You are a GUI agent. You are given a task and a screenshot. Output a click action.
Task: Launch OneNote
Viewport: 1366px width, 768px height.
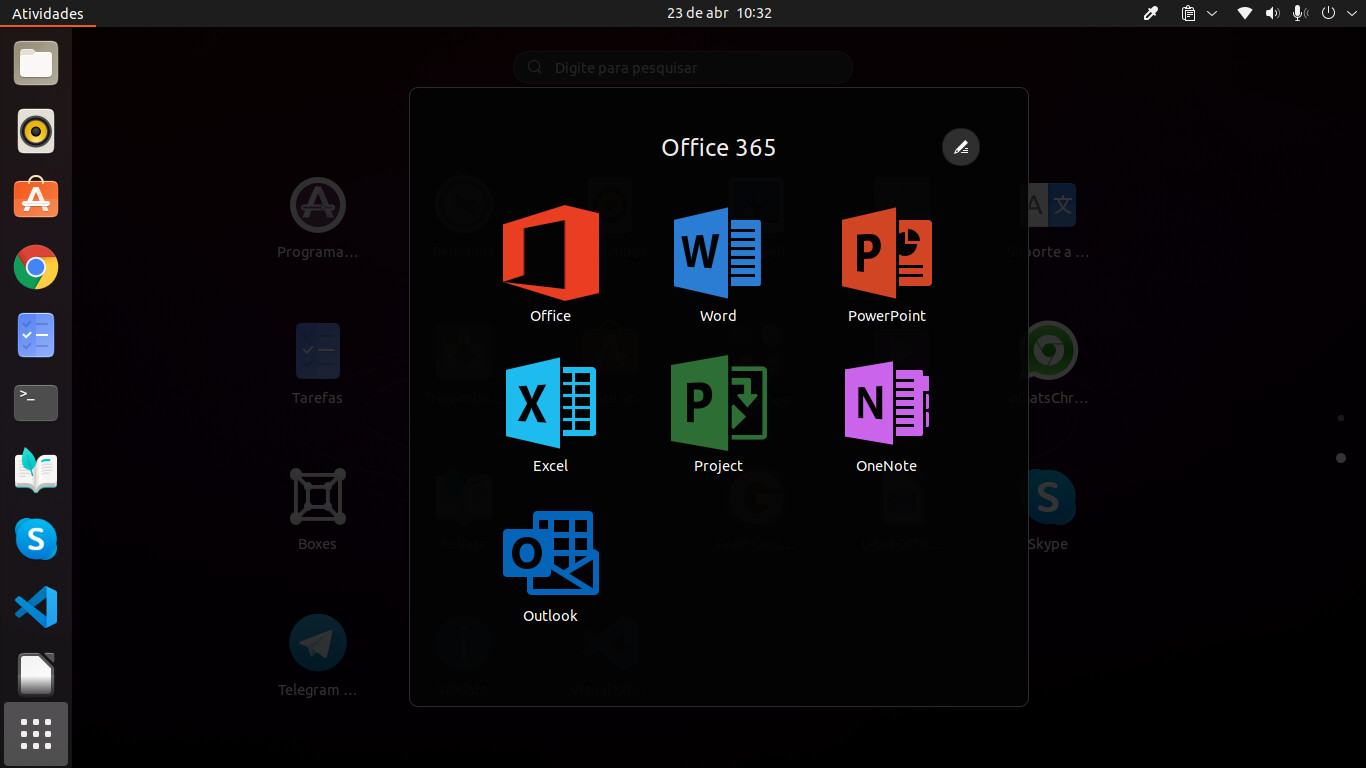point(886,404)
